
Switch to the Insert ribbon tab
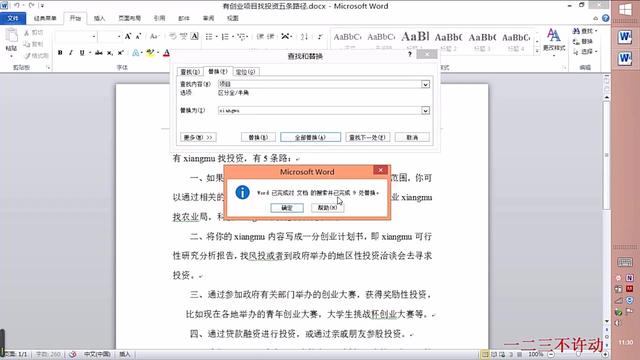pos(99,18)
